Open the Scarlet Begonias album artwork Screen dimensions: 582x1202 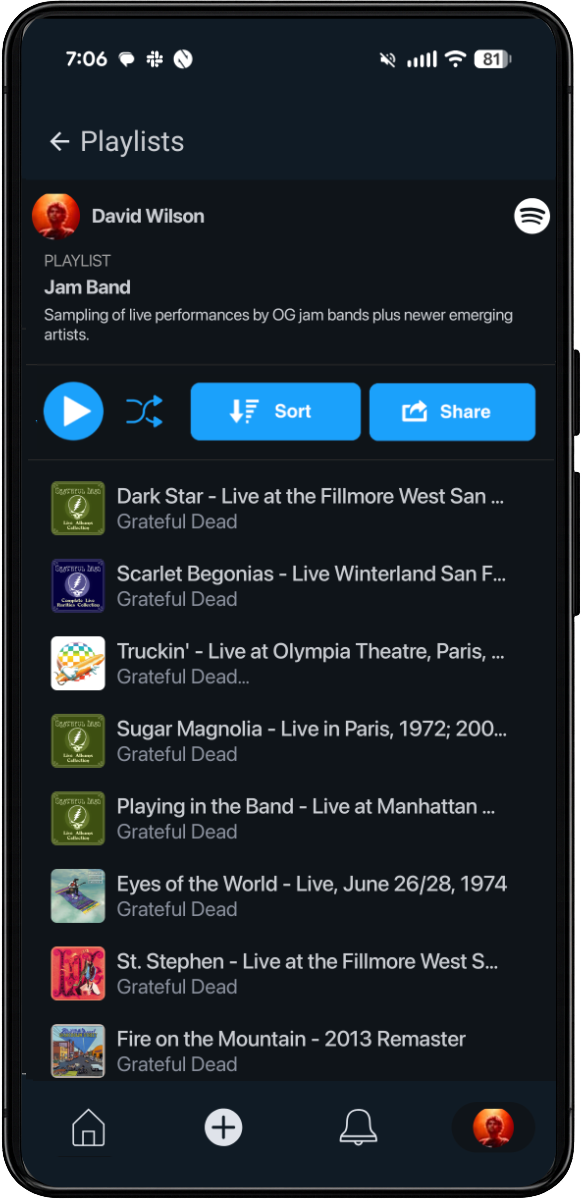click(x=78, y=586)
